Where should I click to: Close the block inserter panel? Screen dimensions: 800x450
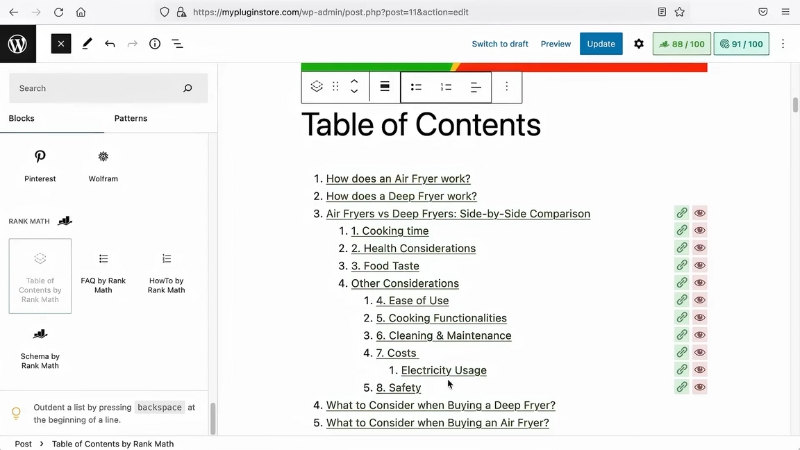(61, 44)
